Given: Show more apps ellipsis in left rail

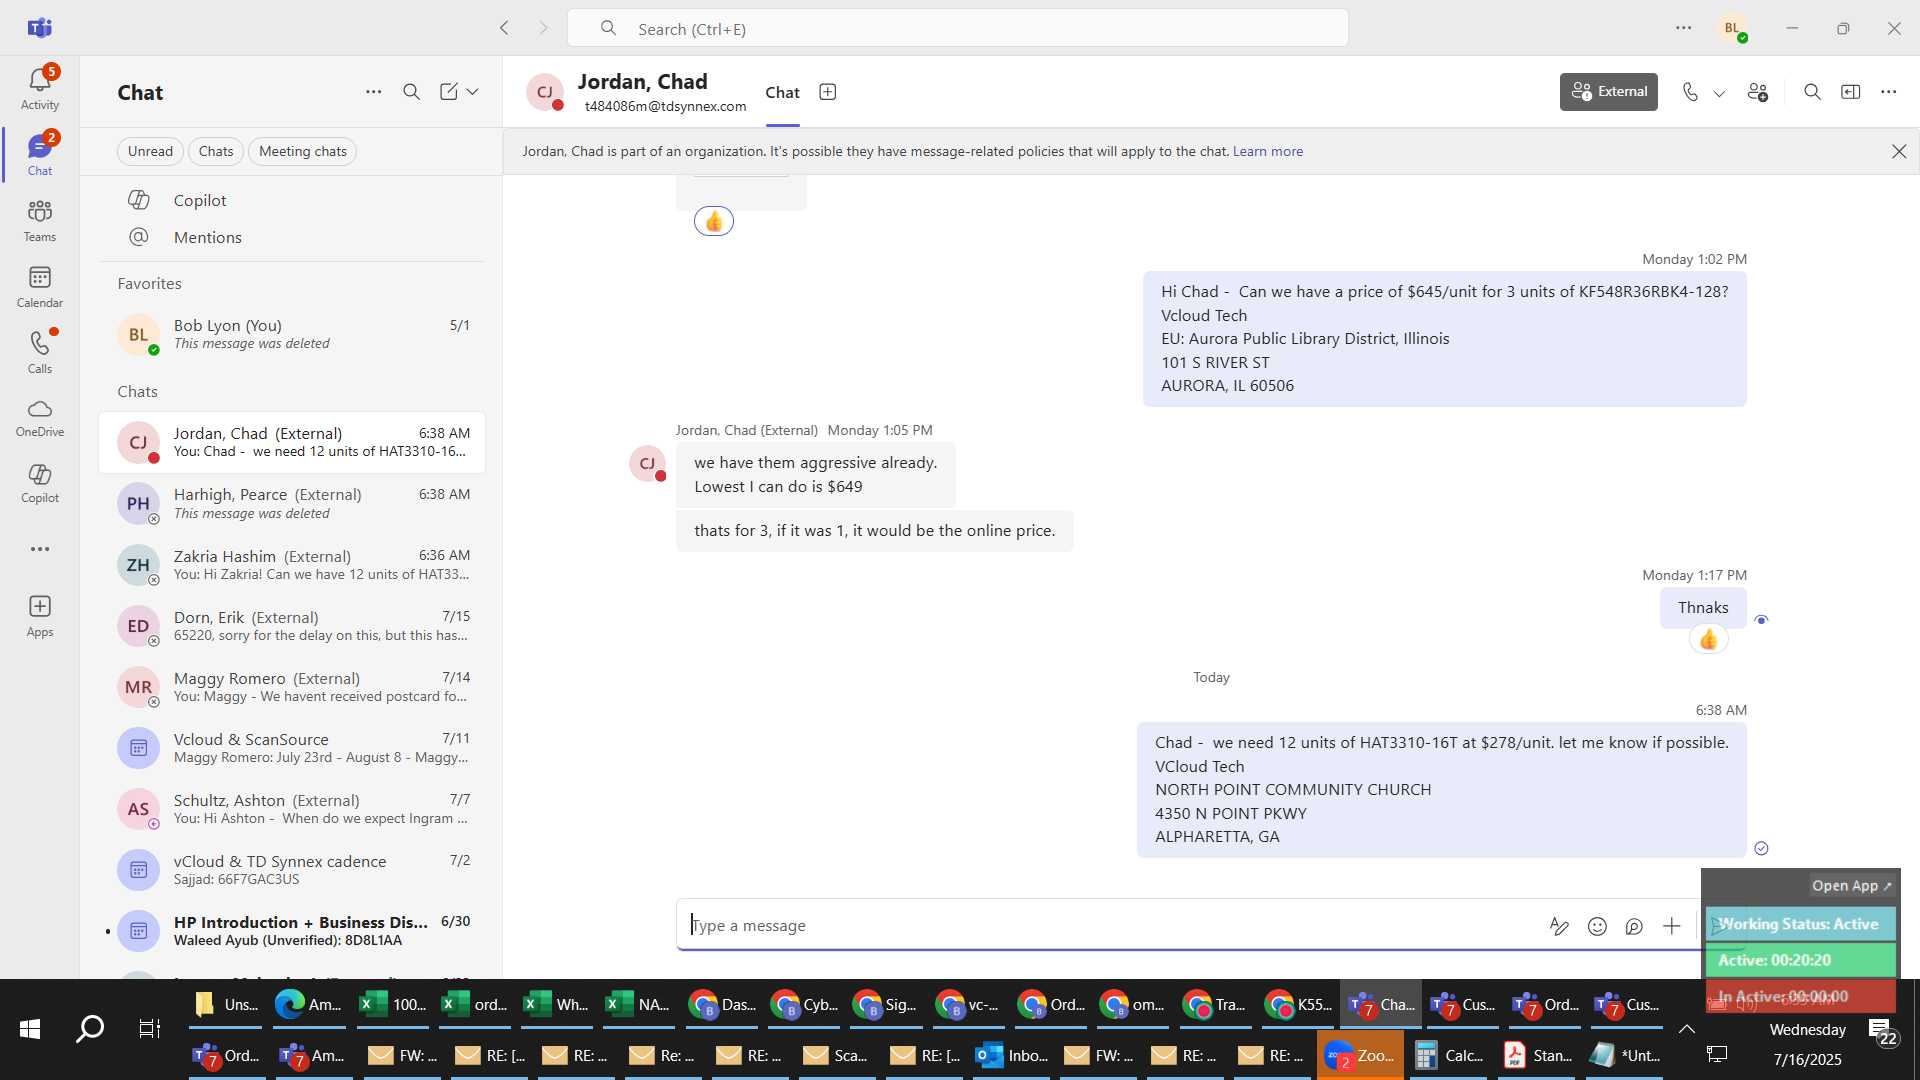Looking at the screenshot, I should (x=40, y=549).
